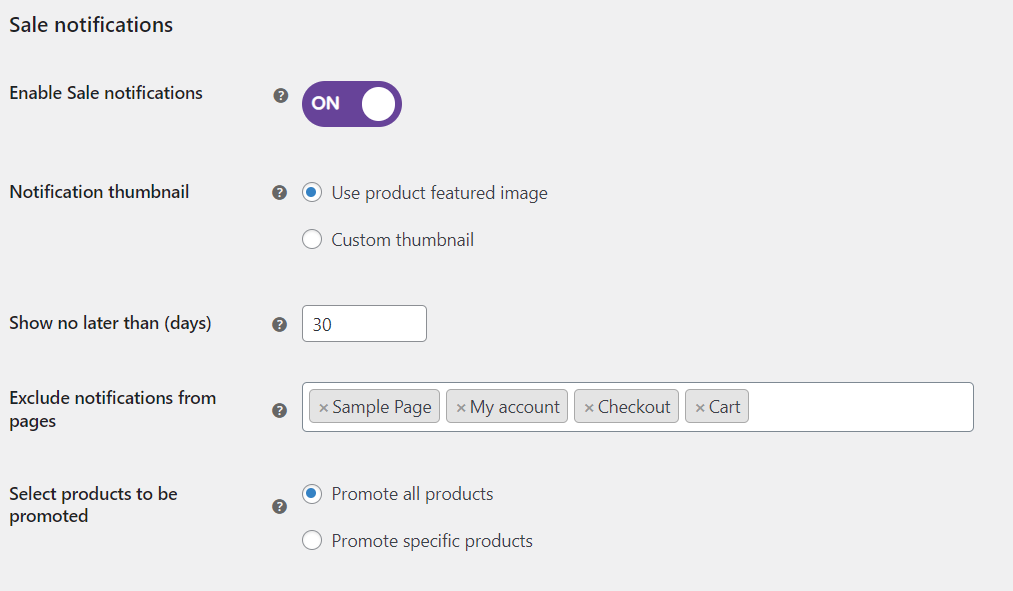Click help icon for Notification thumbnail

(280, 193)
